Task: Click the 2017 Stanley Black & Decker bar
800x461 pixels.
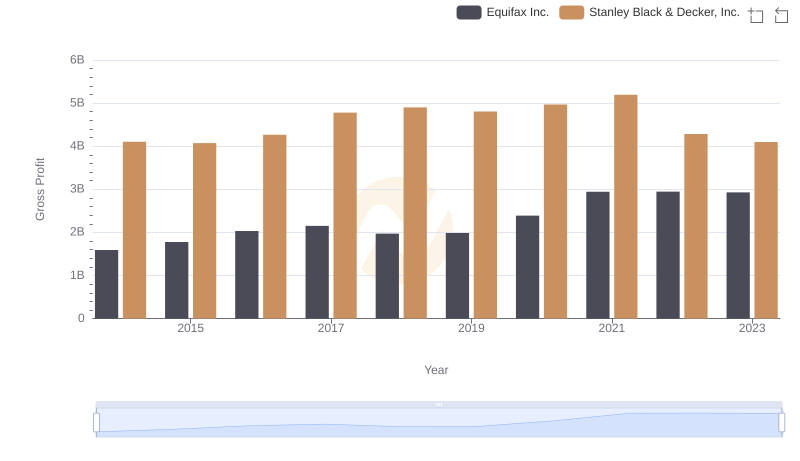Action: point(345,215)
